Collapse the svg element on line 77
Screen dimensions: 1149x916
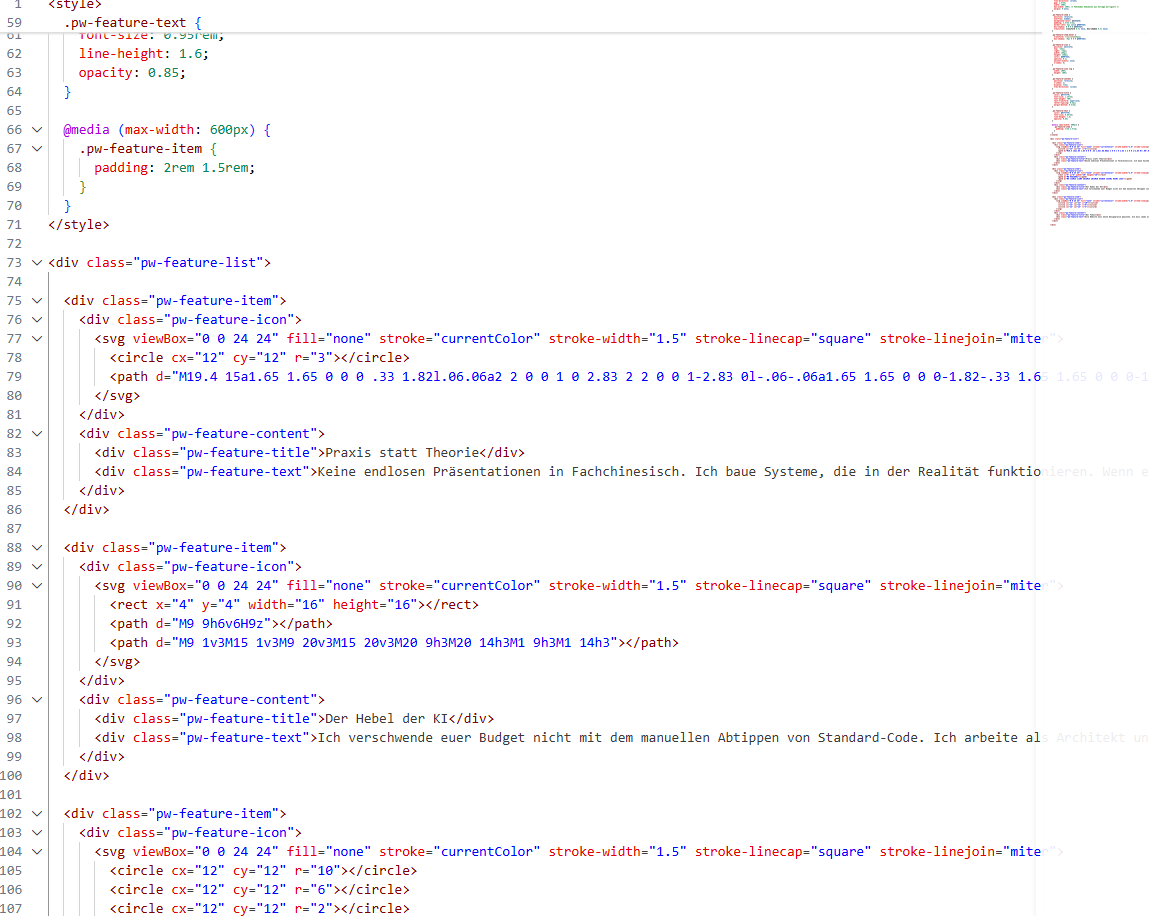coord(37,339)
